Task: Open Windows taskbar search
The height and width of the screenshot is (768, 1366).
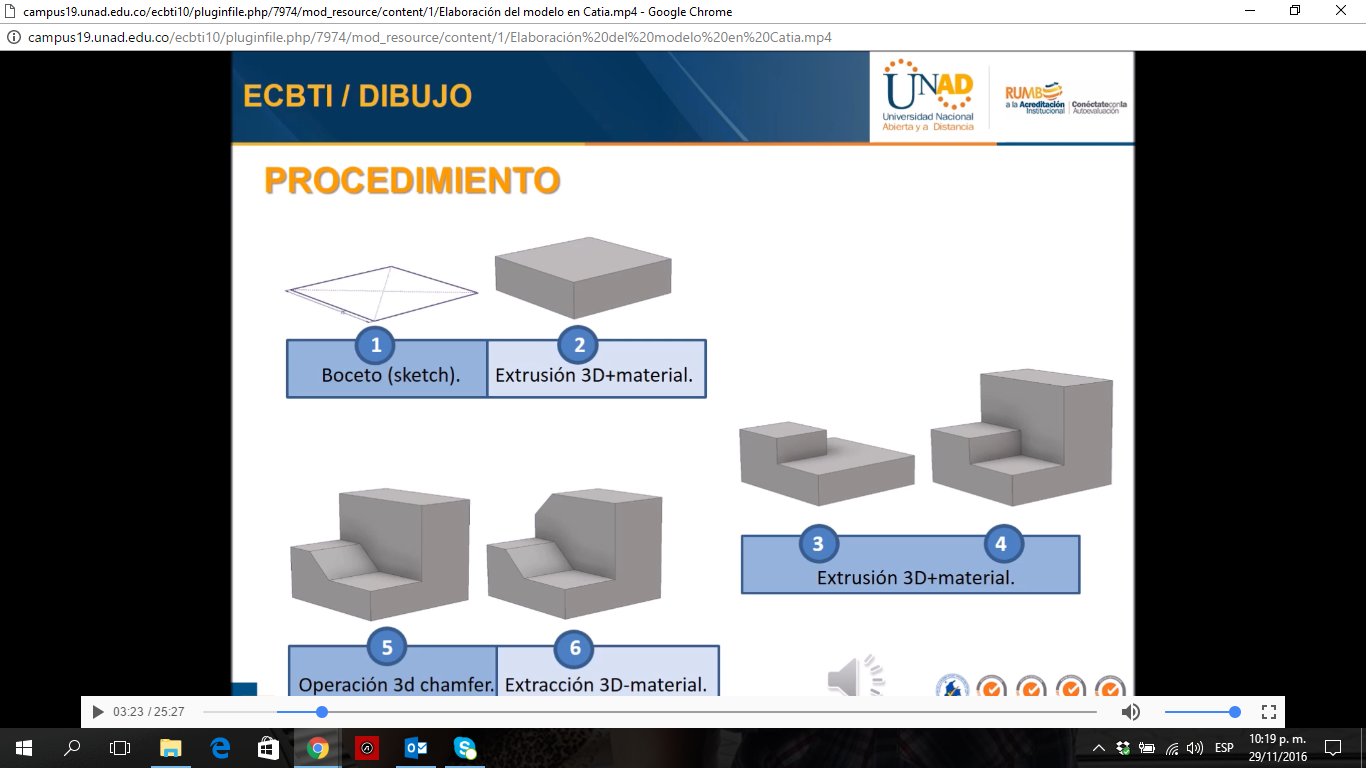Action: point(72,747)
